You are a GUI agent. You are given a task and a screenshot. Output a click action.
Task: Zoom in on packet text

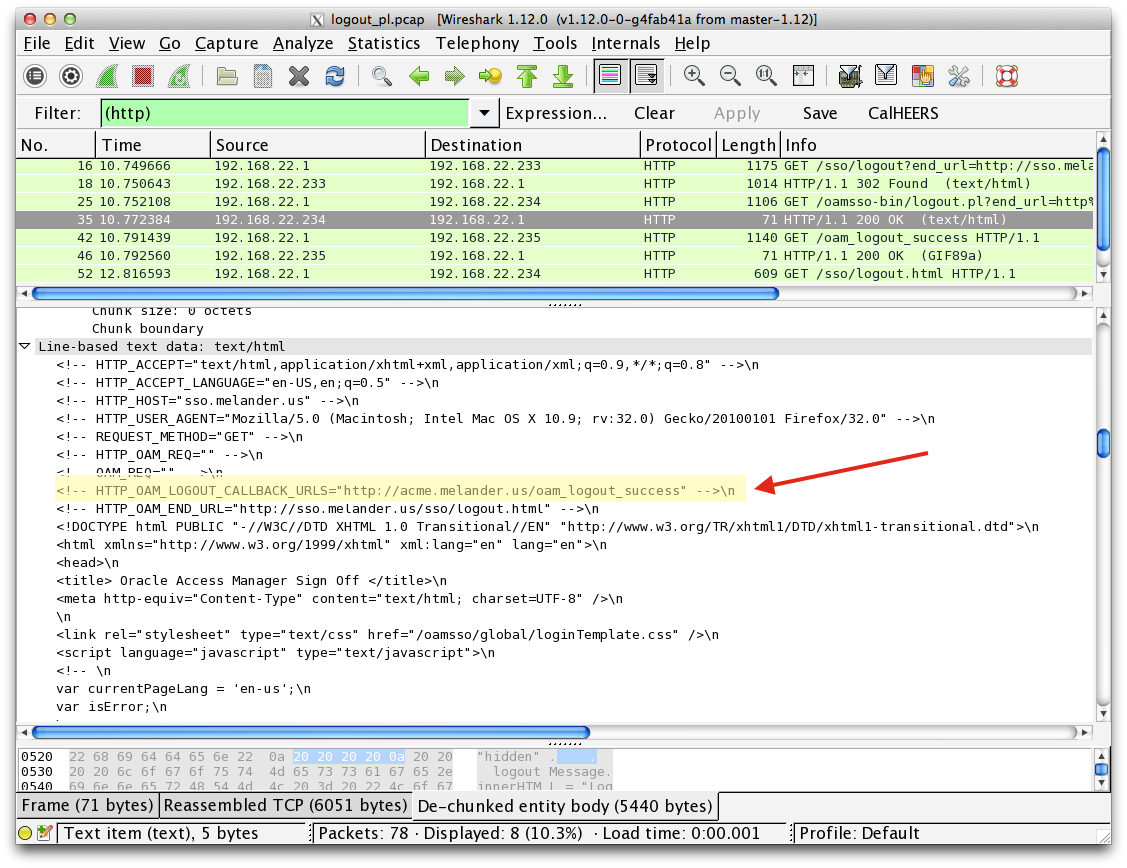pyautogui.click(x=694, y=76)
